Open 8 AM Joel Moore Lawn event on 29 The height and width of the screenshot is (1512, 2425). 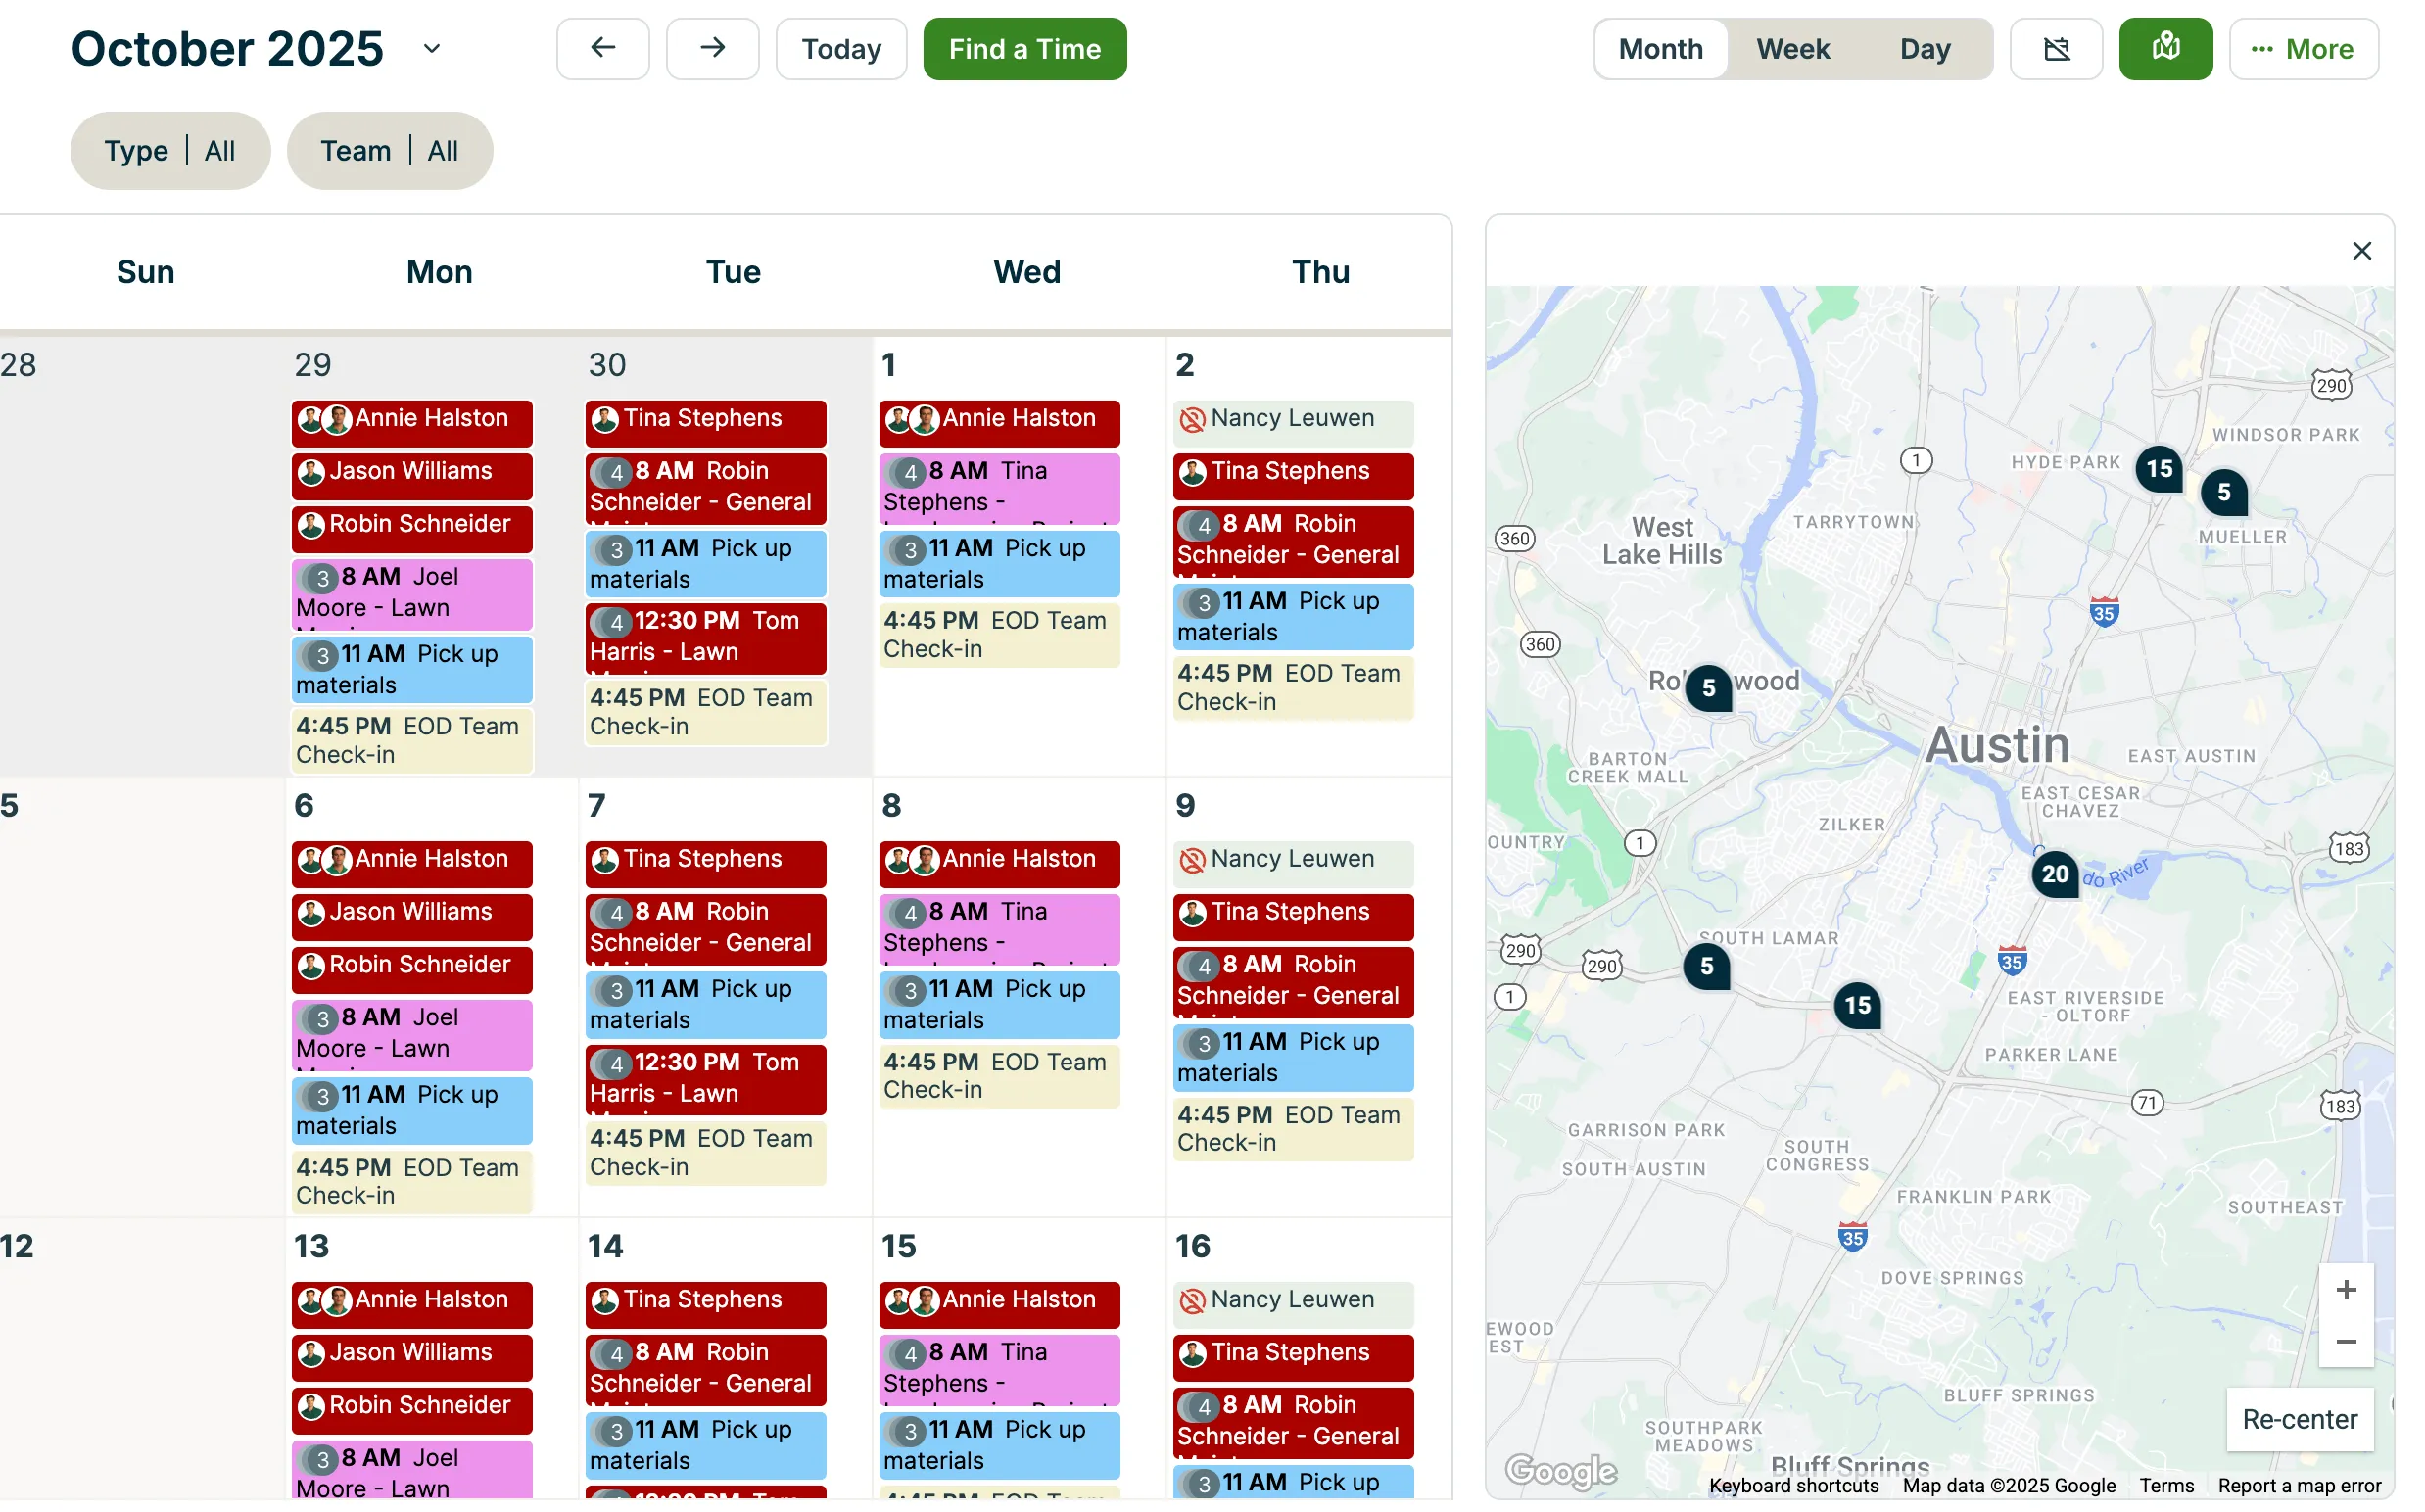click(x=412, y=594)
